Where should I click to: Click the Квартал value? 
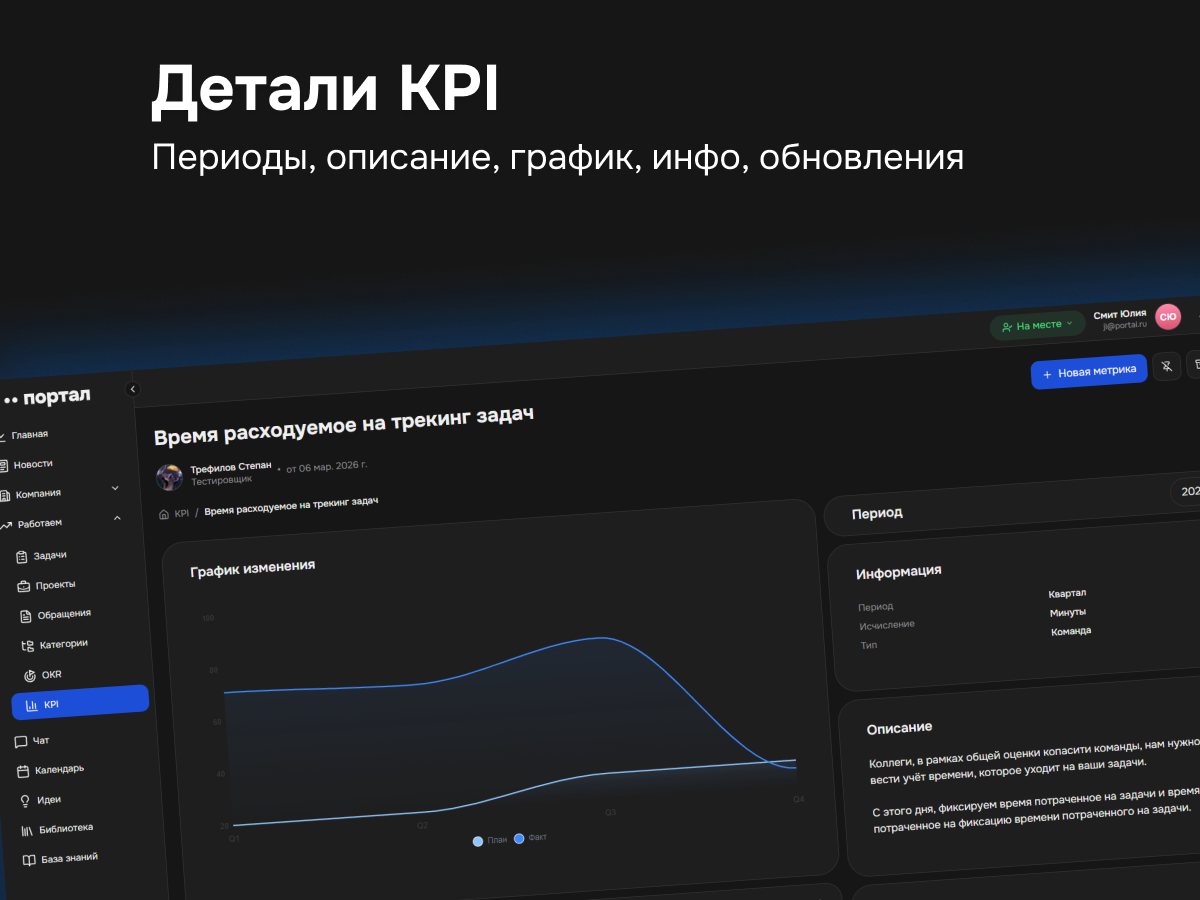click(x=1067, y=594)
